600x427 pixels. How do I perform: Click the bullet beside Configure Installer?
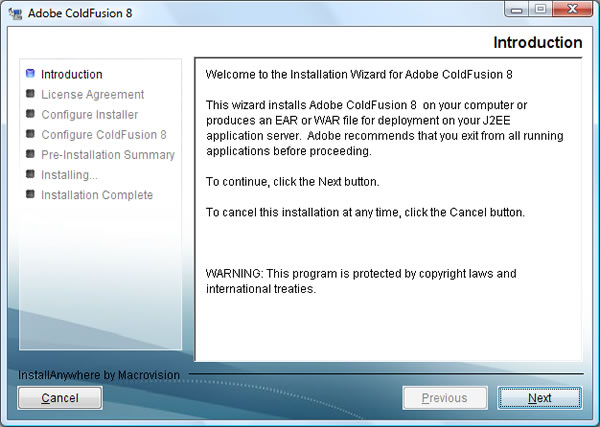coord(30,114)
